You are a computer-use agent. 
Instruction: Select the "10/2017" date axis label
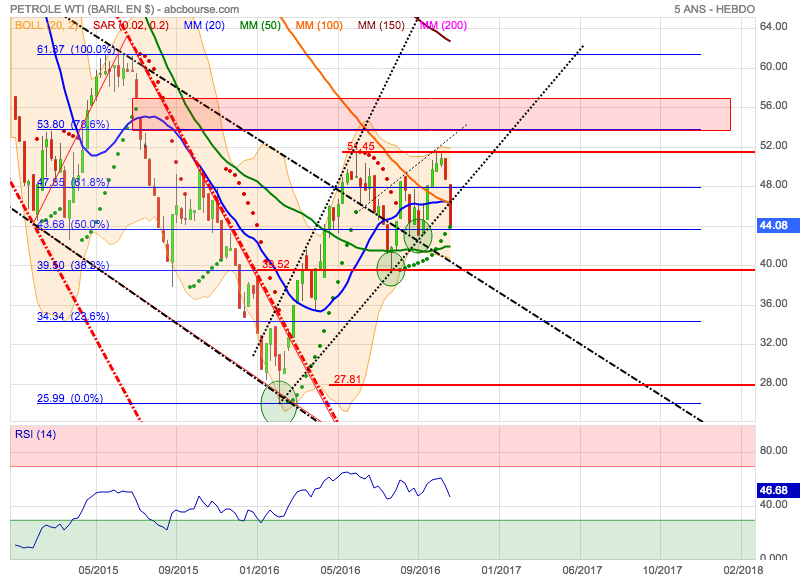click(662, 570)
